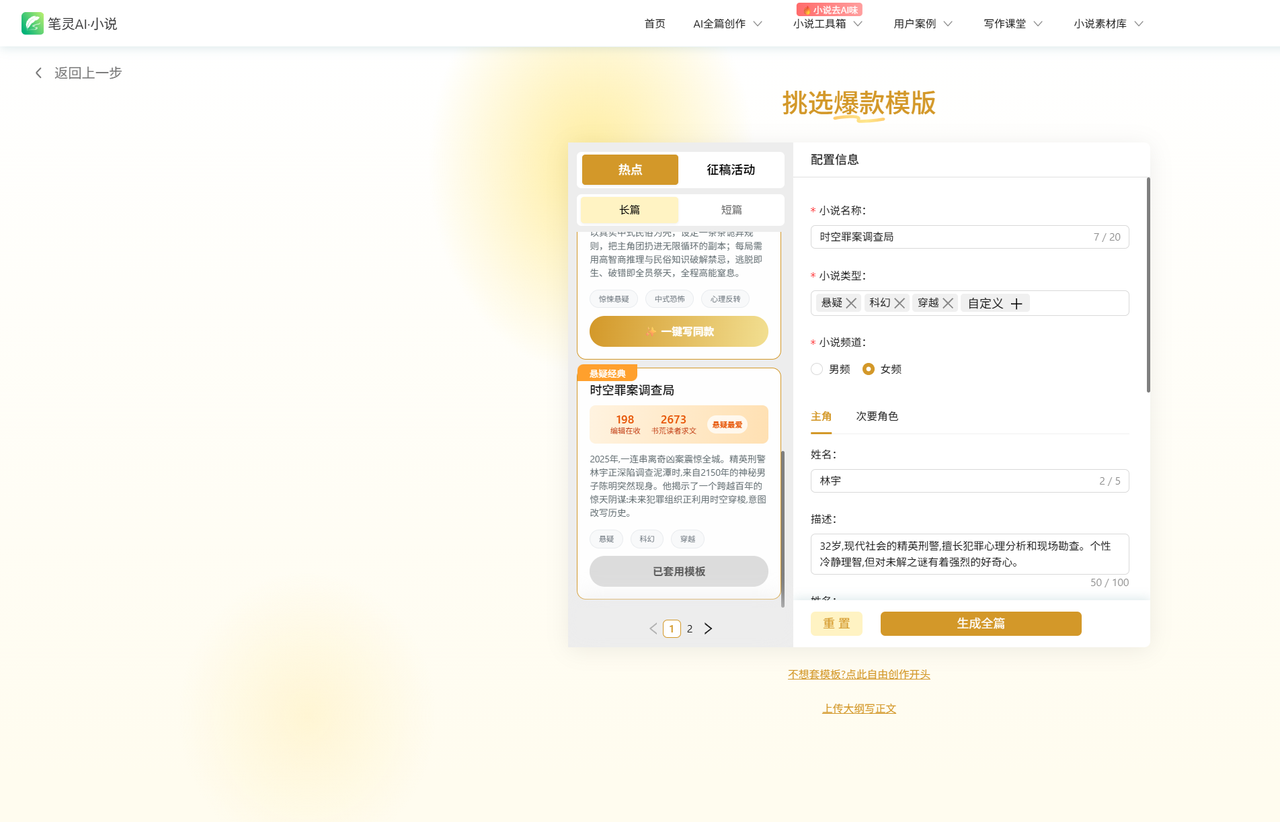Switch to the 热点 tab

[630, 170]
